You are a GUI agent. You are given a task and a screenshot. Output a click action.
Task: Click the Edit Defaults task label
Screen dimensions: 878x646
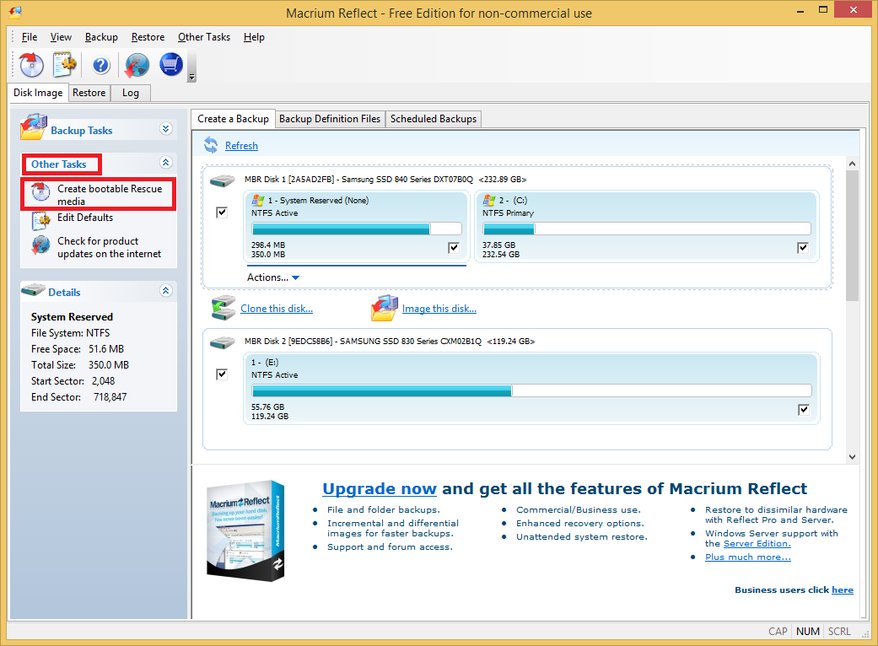(85, 217)
